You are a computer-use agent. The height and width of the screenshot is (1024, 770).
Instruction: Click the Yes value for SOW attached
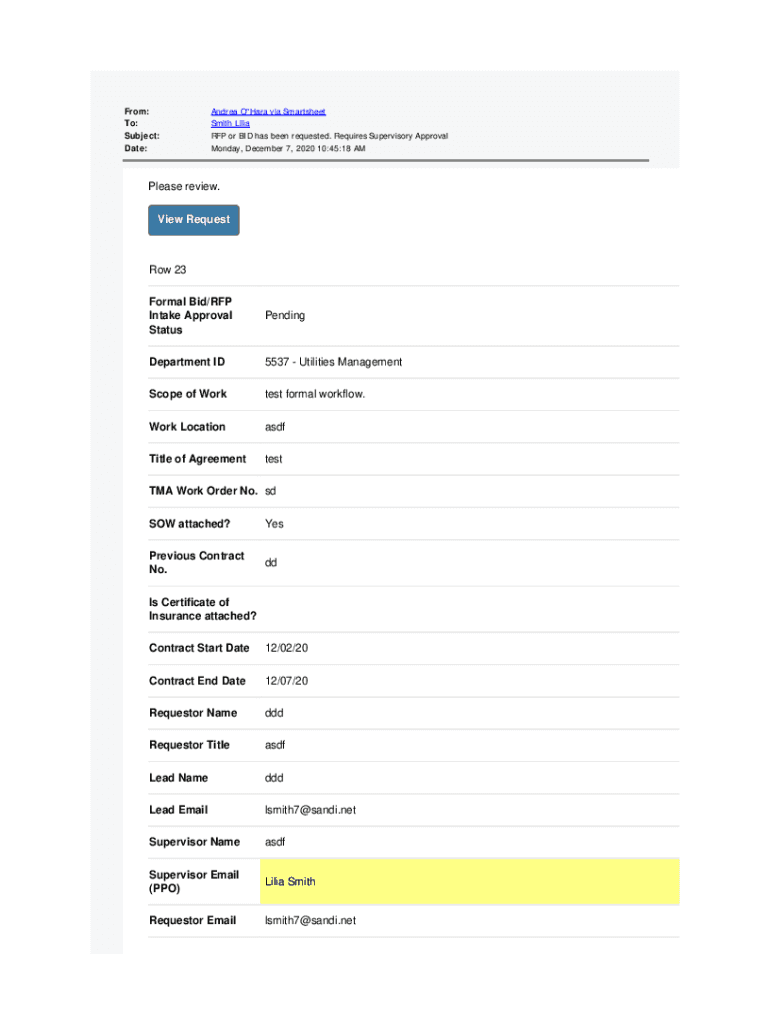pos(274,524)
